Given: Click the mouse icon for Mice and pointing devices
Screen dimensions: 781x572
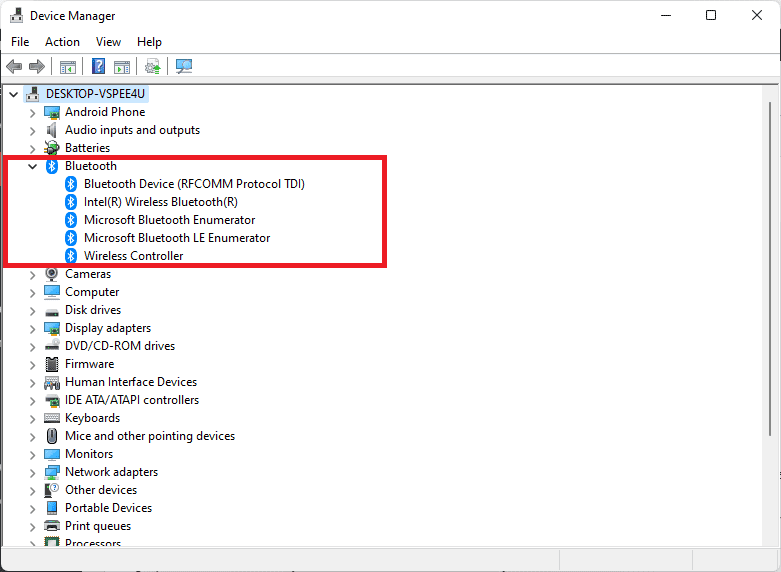Looking at the screenshot, I should pyautogui.click(x=52, y=436).
